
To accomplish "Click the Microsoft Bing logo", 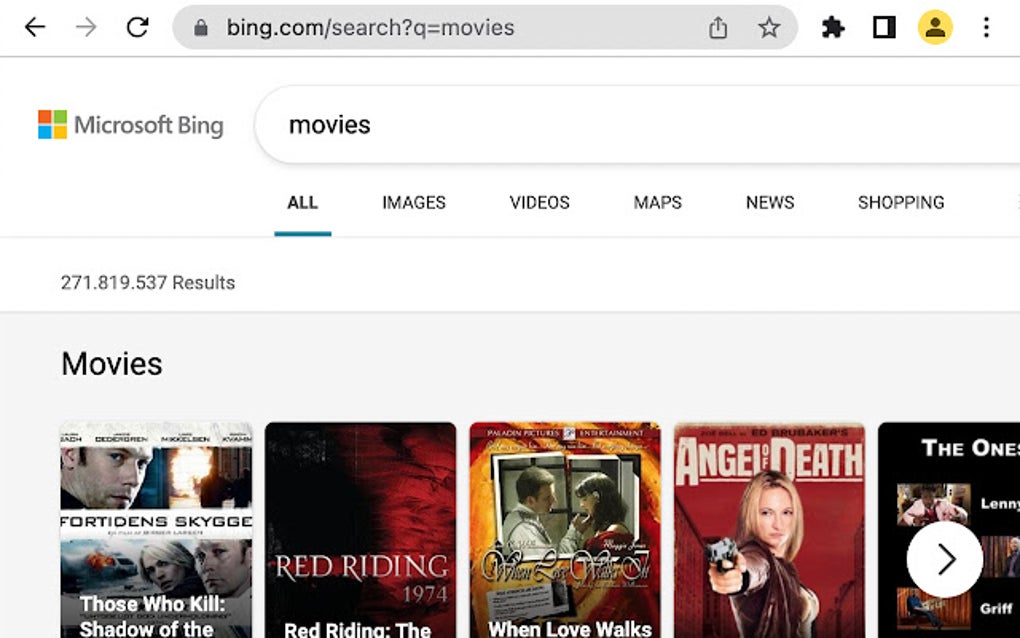I will (x=130, y=124).
